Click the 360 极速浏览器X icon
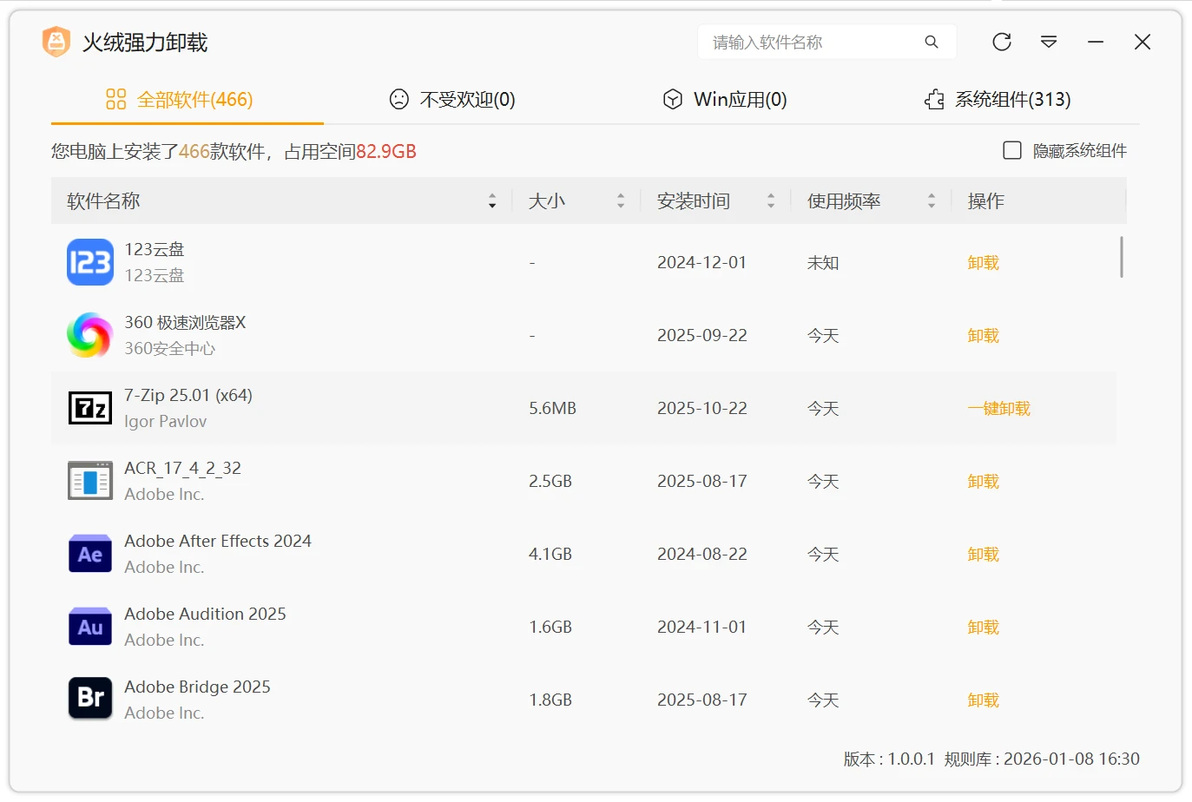1192x802 pixels. click(90, 335)
